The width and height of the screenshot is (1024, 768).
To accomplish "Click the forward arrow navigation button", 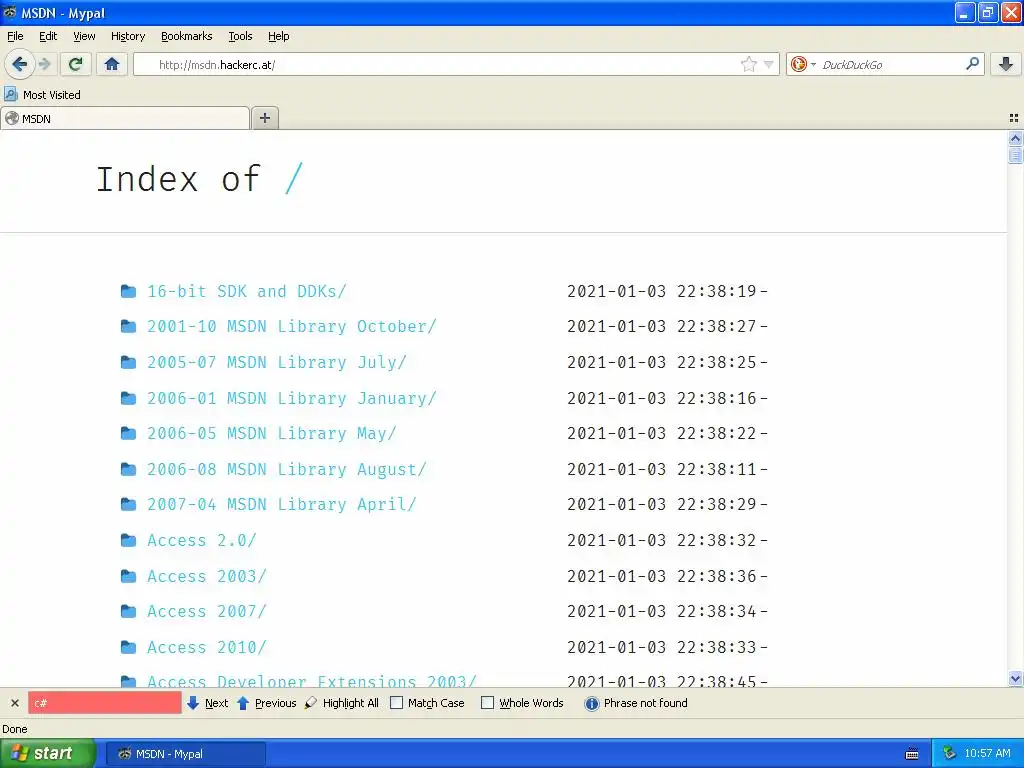I will (45, 64).
